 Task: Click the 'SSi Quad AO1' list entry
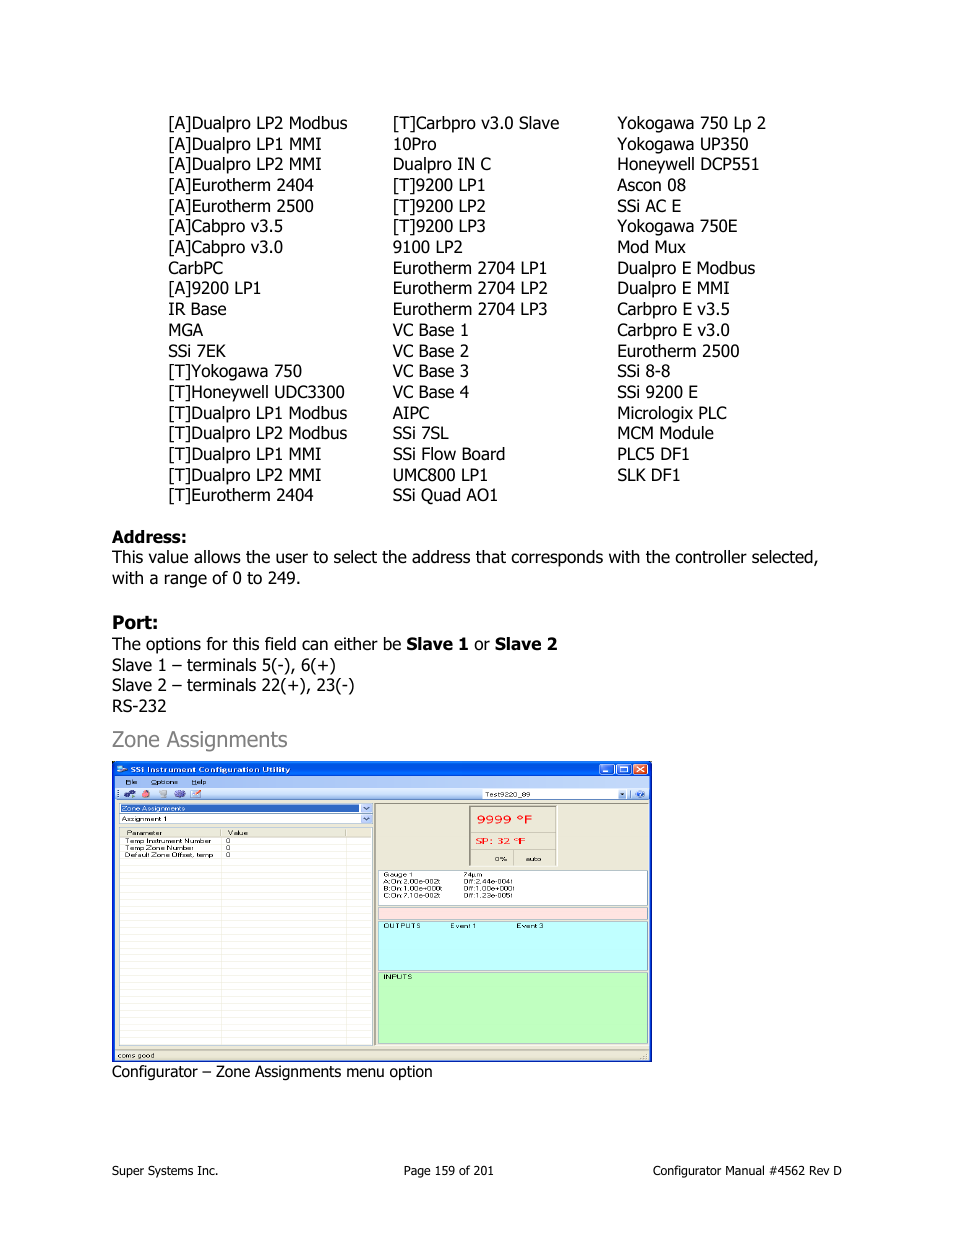[x=445, y=495]
